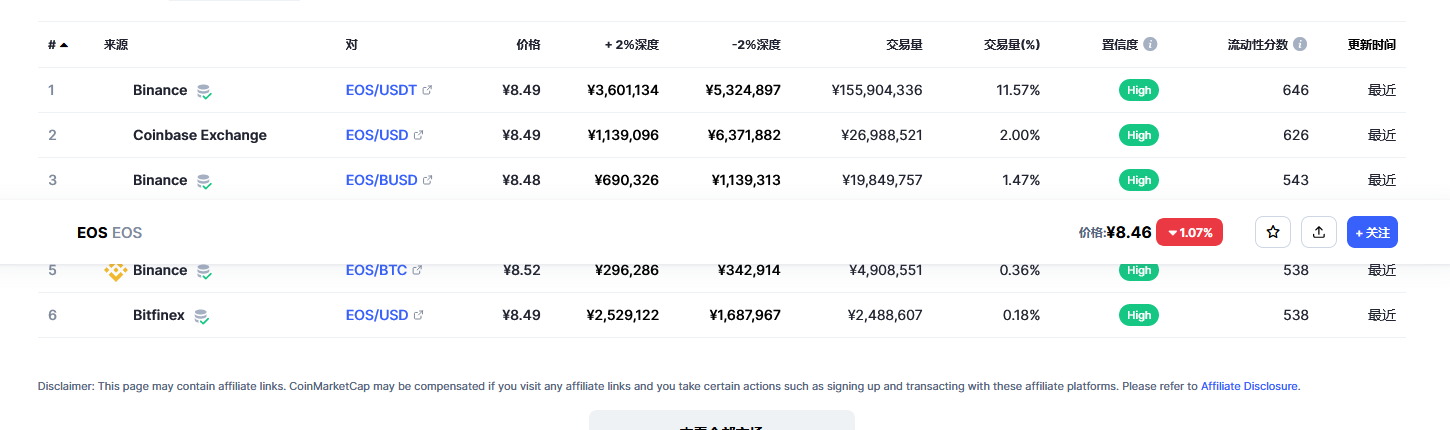Viewport: 1450px width, 430px height.
Task: Click the 置信度 info icon
Action: point(1150,44)
